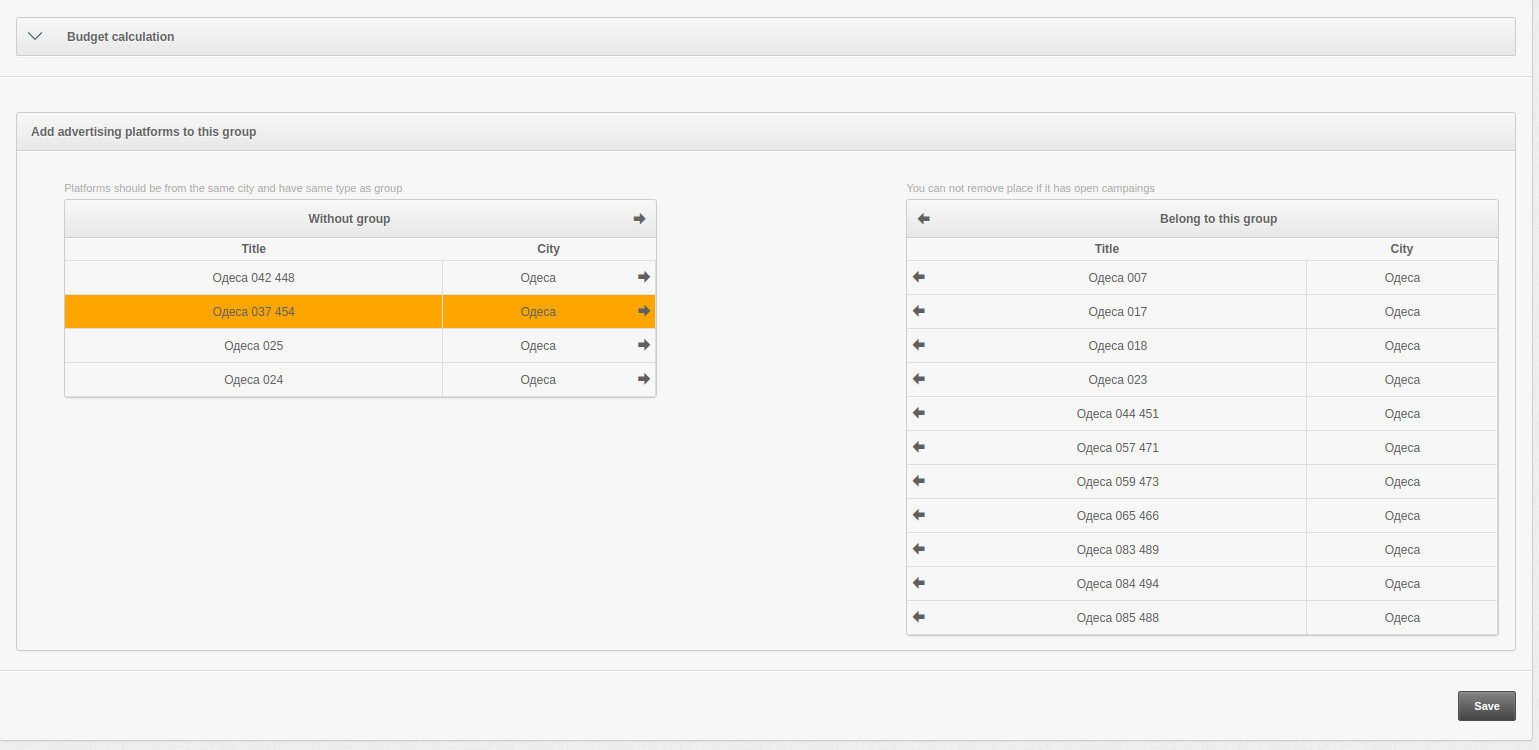Click note about open campaigns restriction
The image size is (1539, 750).
click(x=1031, y=188)
